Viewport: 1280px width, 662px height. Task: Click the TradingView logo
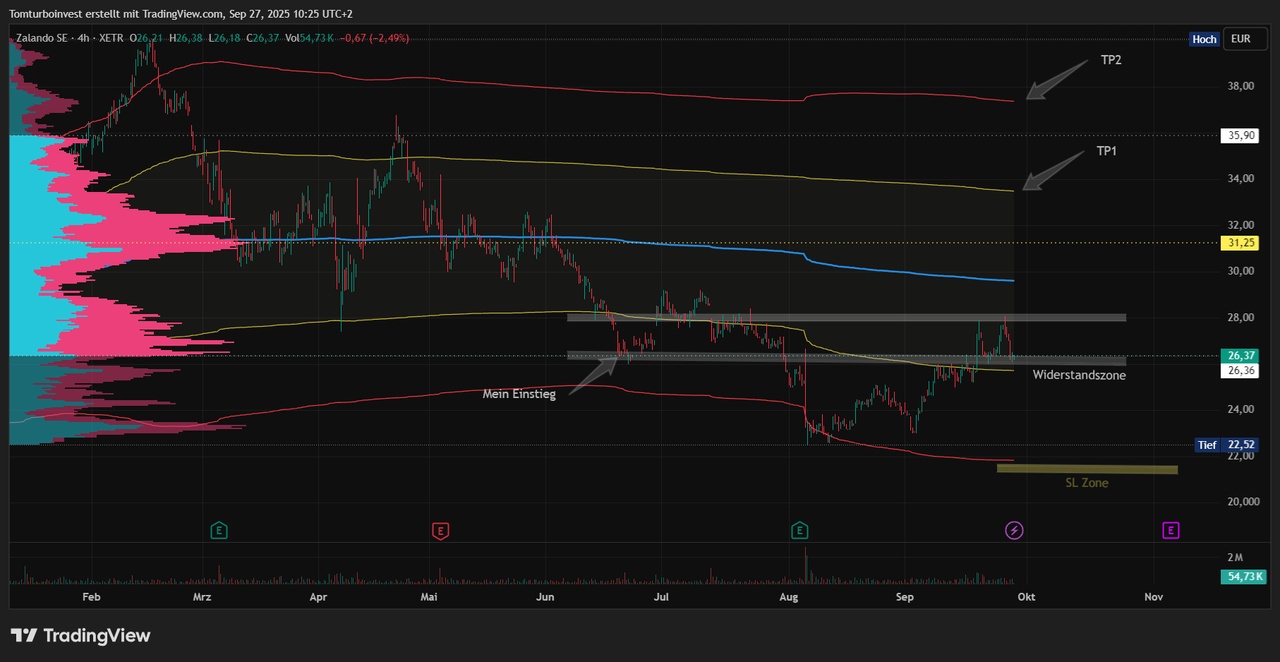80,635
